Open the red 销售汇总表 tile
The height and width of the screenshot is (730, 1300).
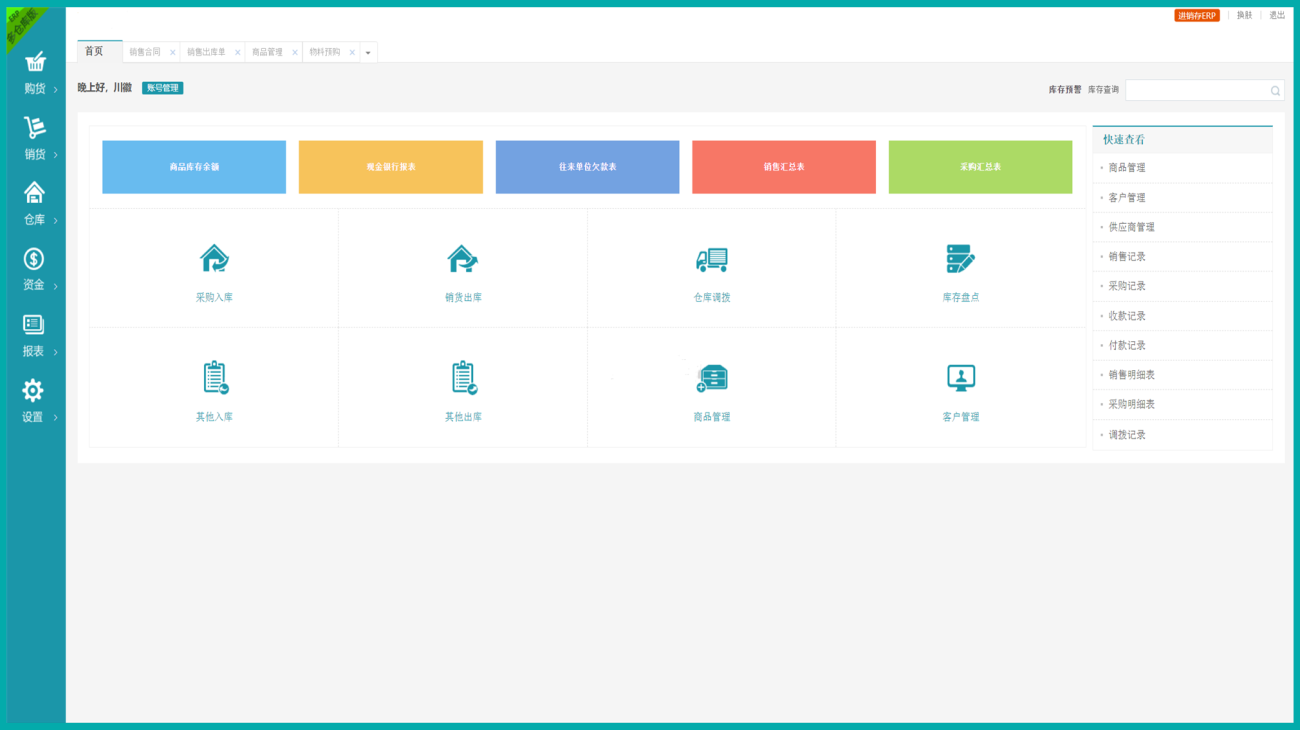click(784, 167)
